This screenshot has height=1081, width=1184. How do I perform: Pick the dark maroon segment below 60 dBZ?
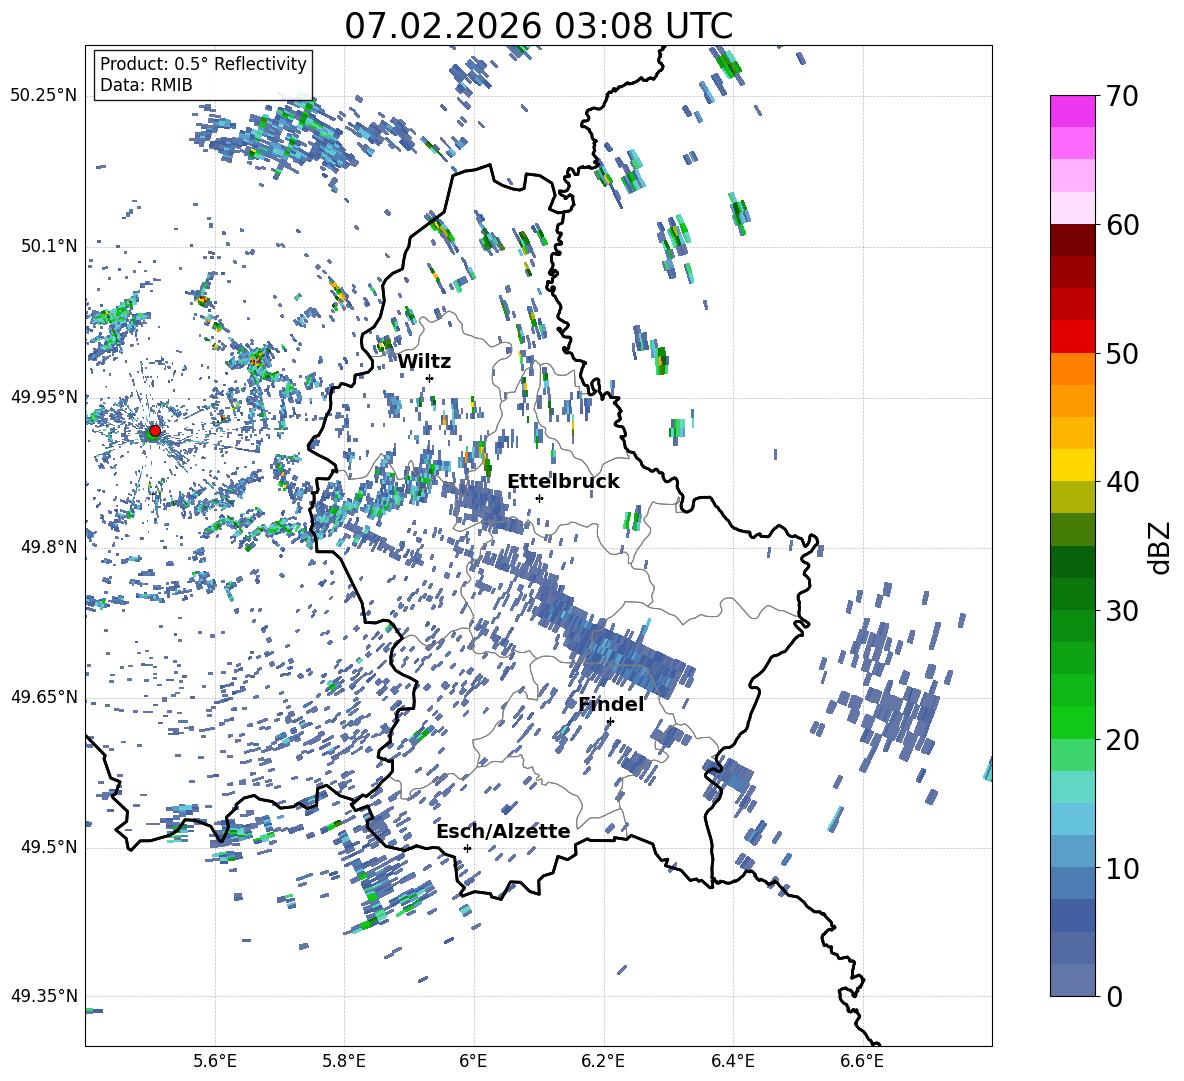click(1073, 240)
